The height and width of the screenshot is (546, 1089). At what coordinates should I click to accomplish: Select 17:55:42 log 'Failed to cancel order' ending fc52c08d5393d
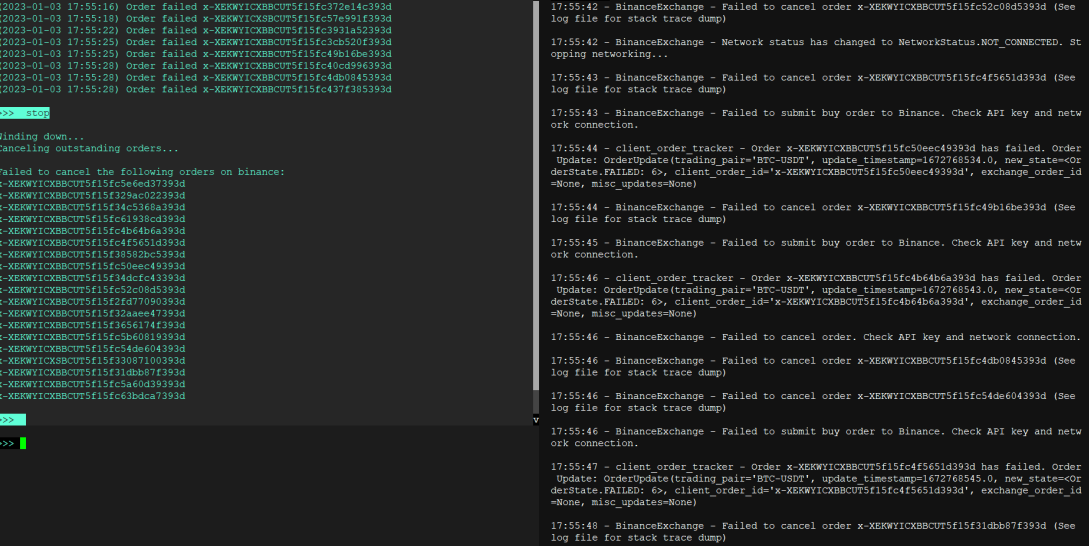click(x=813, y=13)
